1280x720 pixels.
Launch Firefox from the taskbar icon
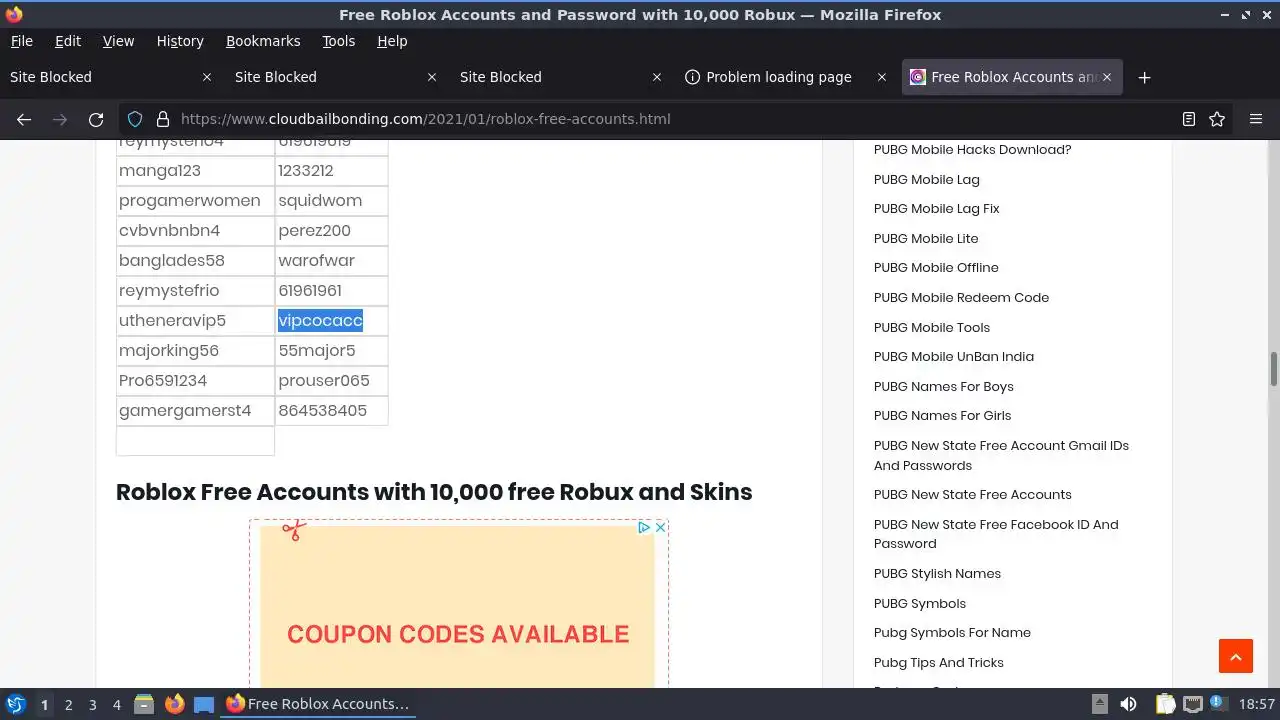point(174,704)
